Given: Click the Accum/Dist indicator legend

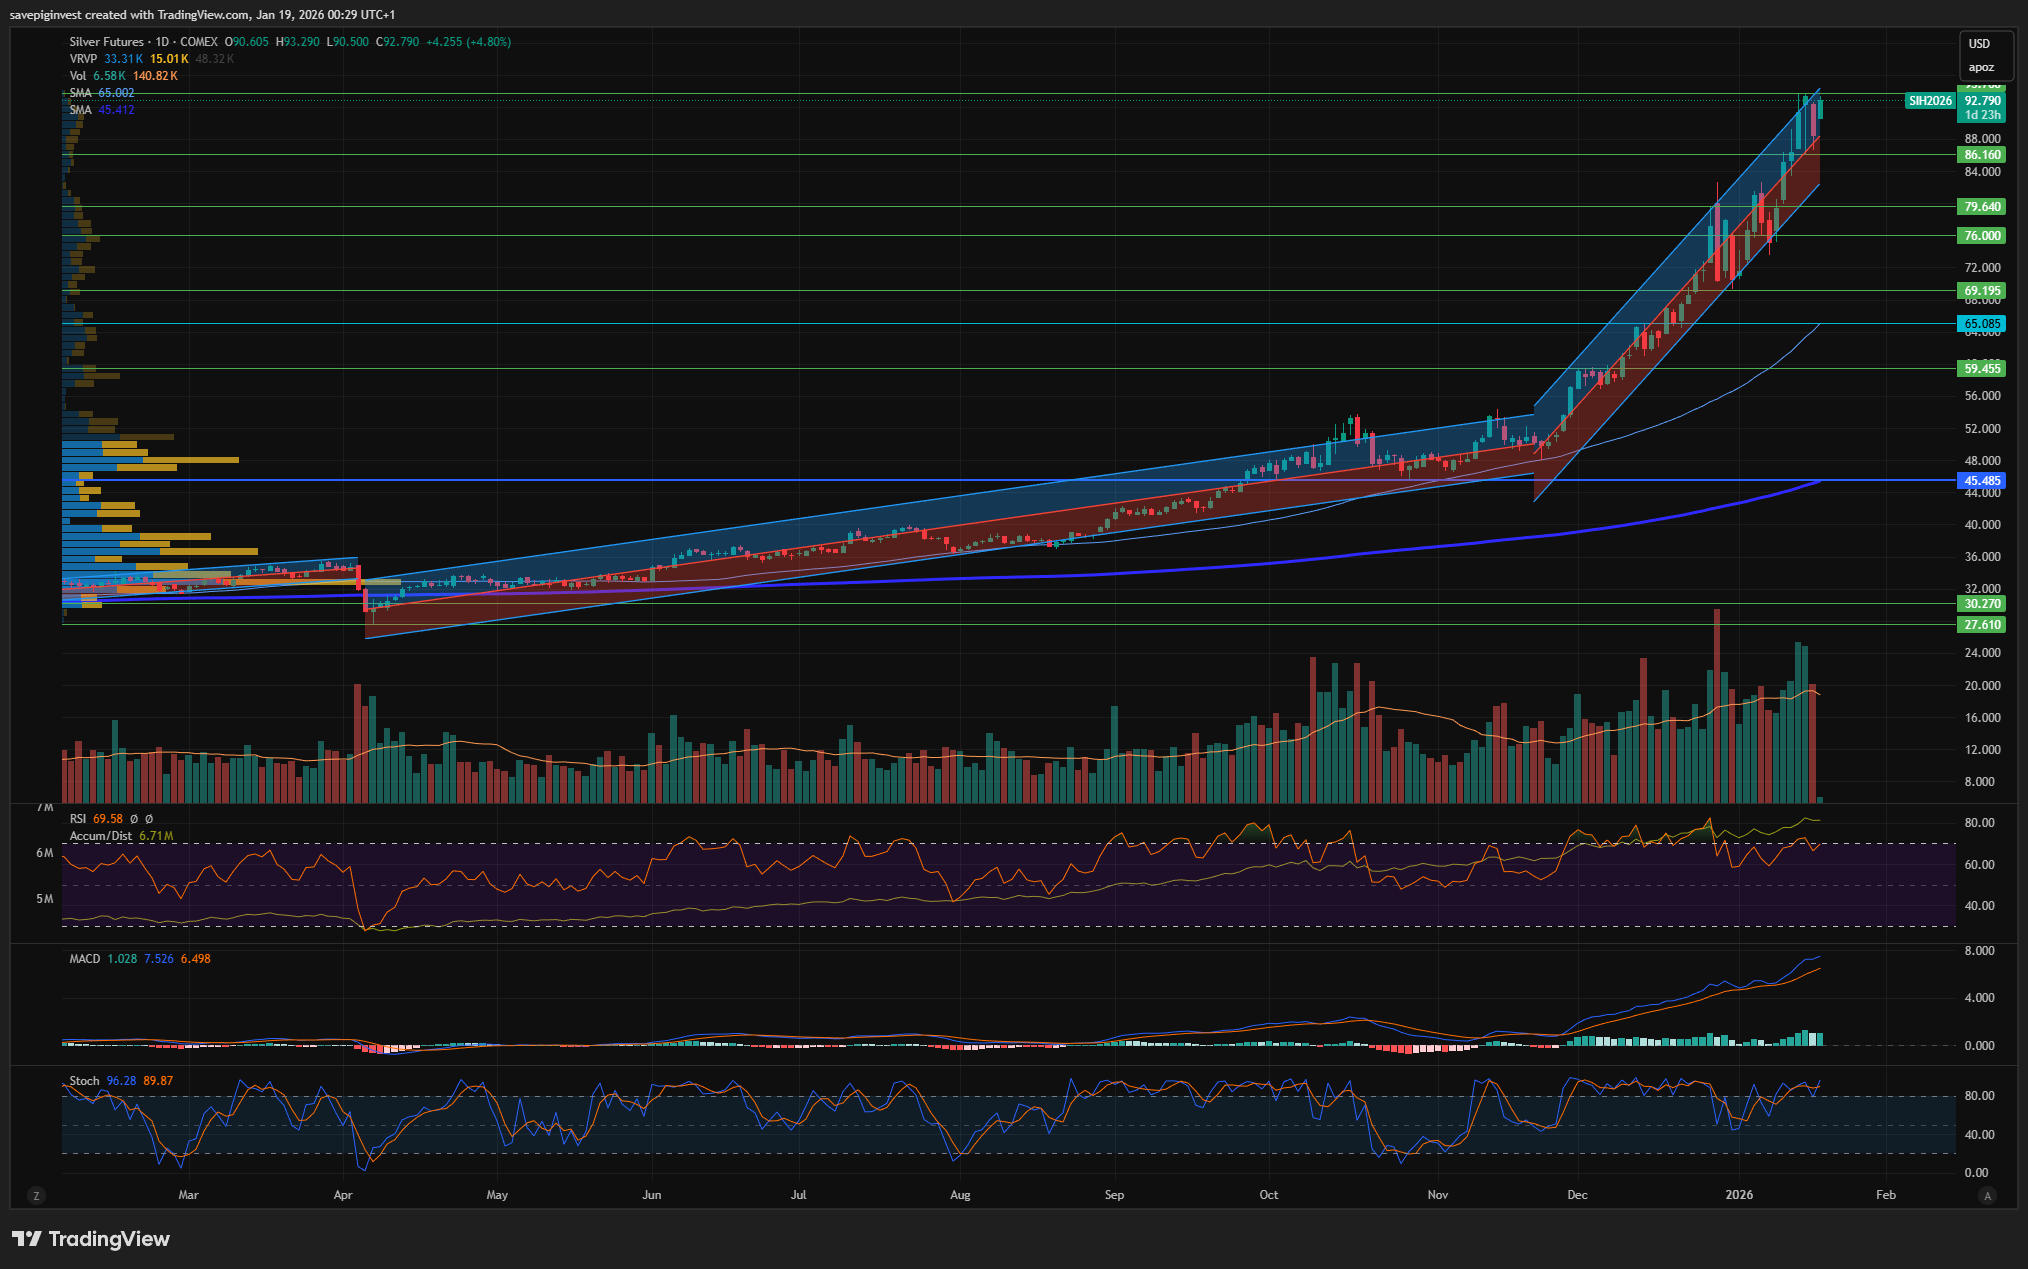Looking at the screenshot, I should 101,836.
